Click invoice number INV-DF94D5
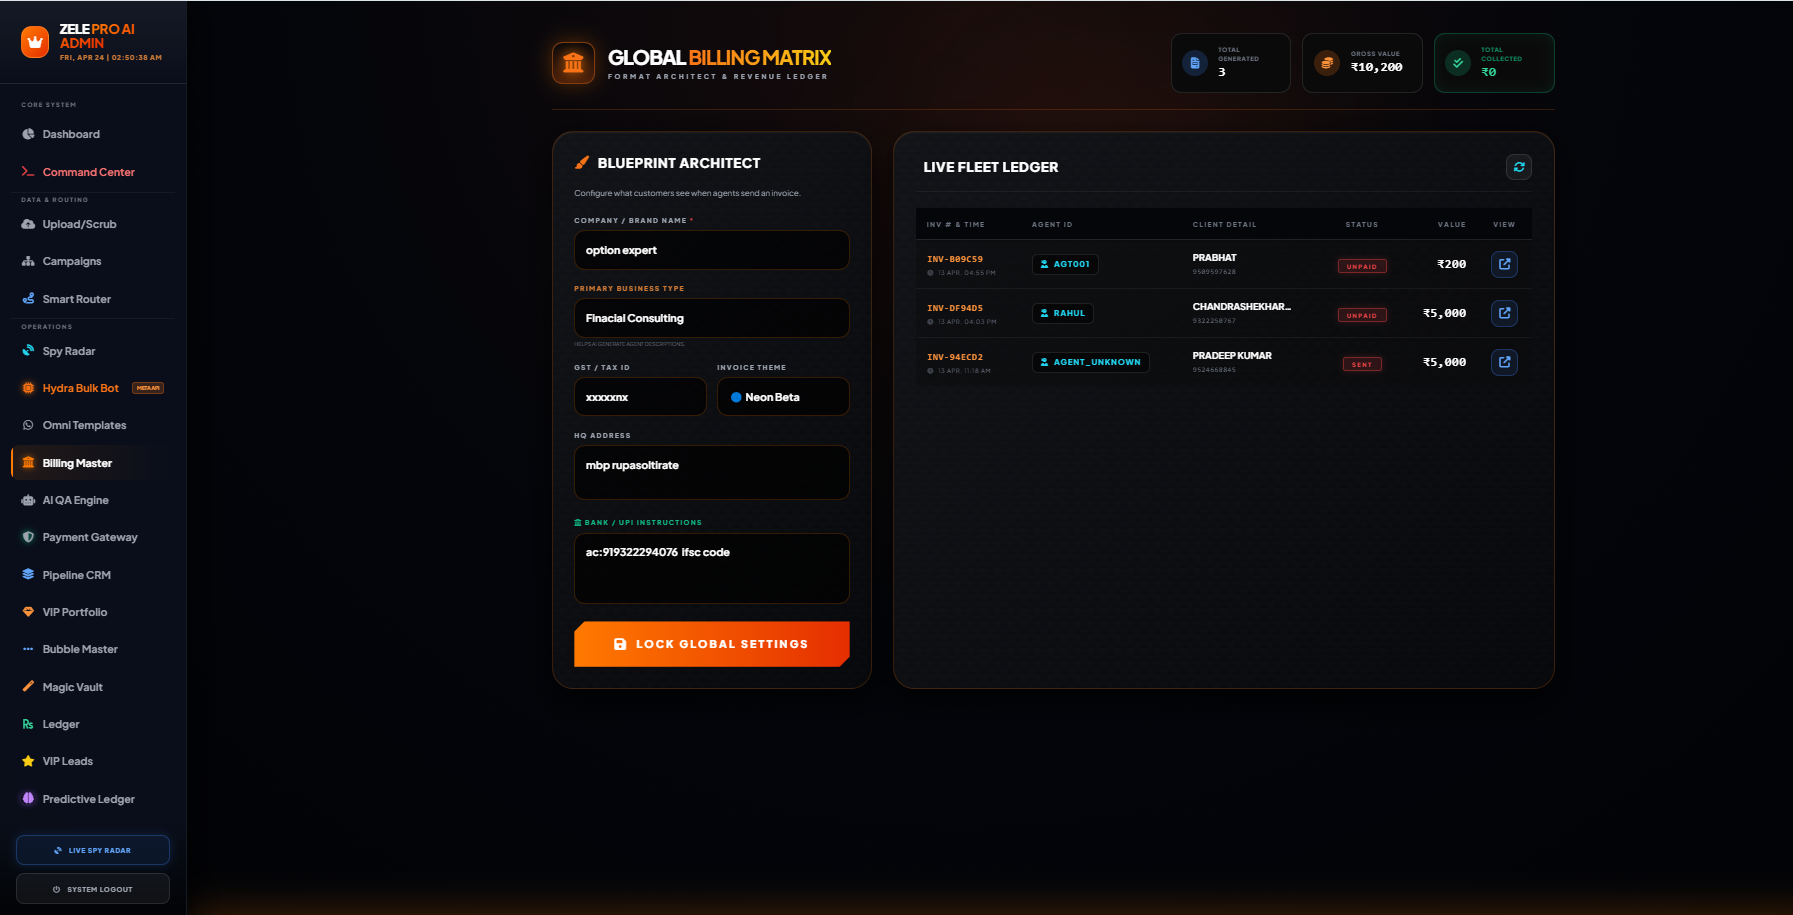The image size is (1793, 915). point(955,308)
